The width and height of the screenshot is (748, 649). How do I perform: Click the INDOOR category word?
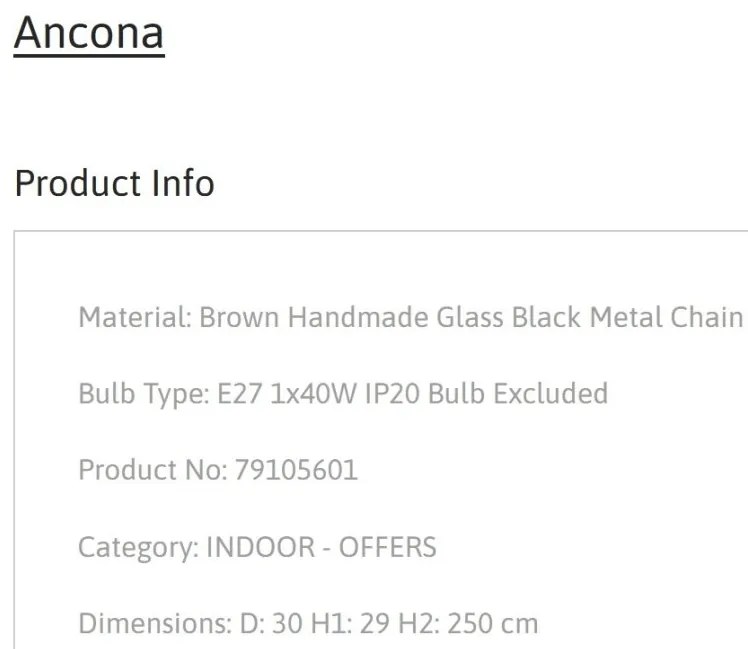pos(260,547)
